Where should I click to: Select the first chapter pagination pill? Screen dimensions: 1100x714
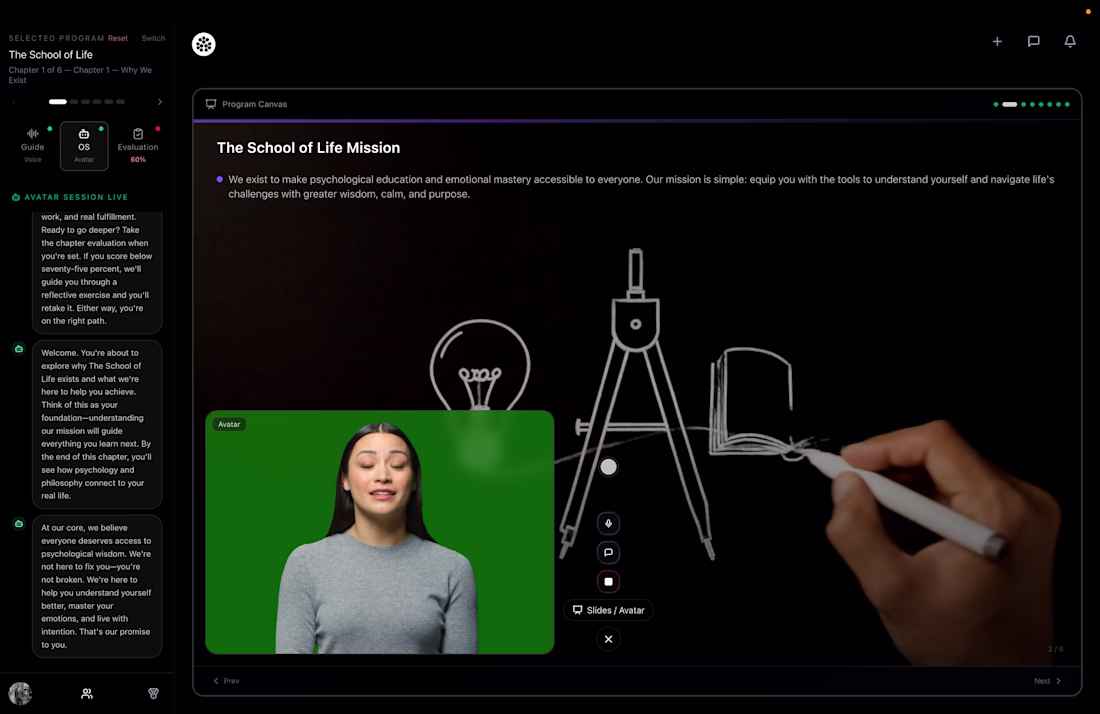click(58, 102)
